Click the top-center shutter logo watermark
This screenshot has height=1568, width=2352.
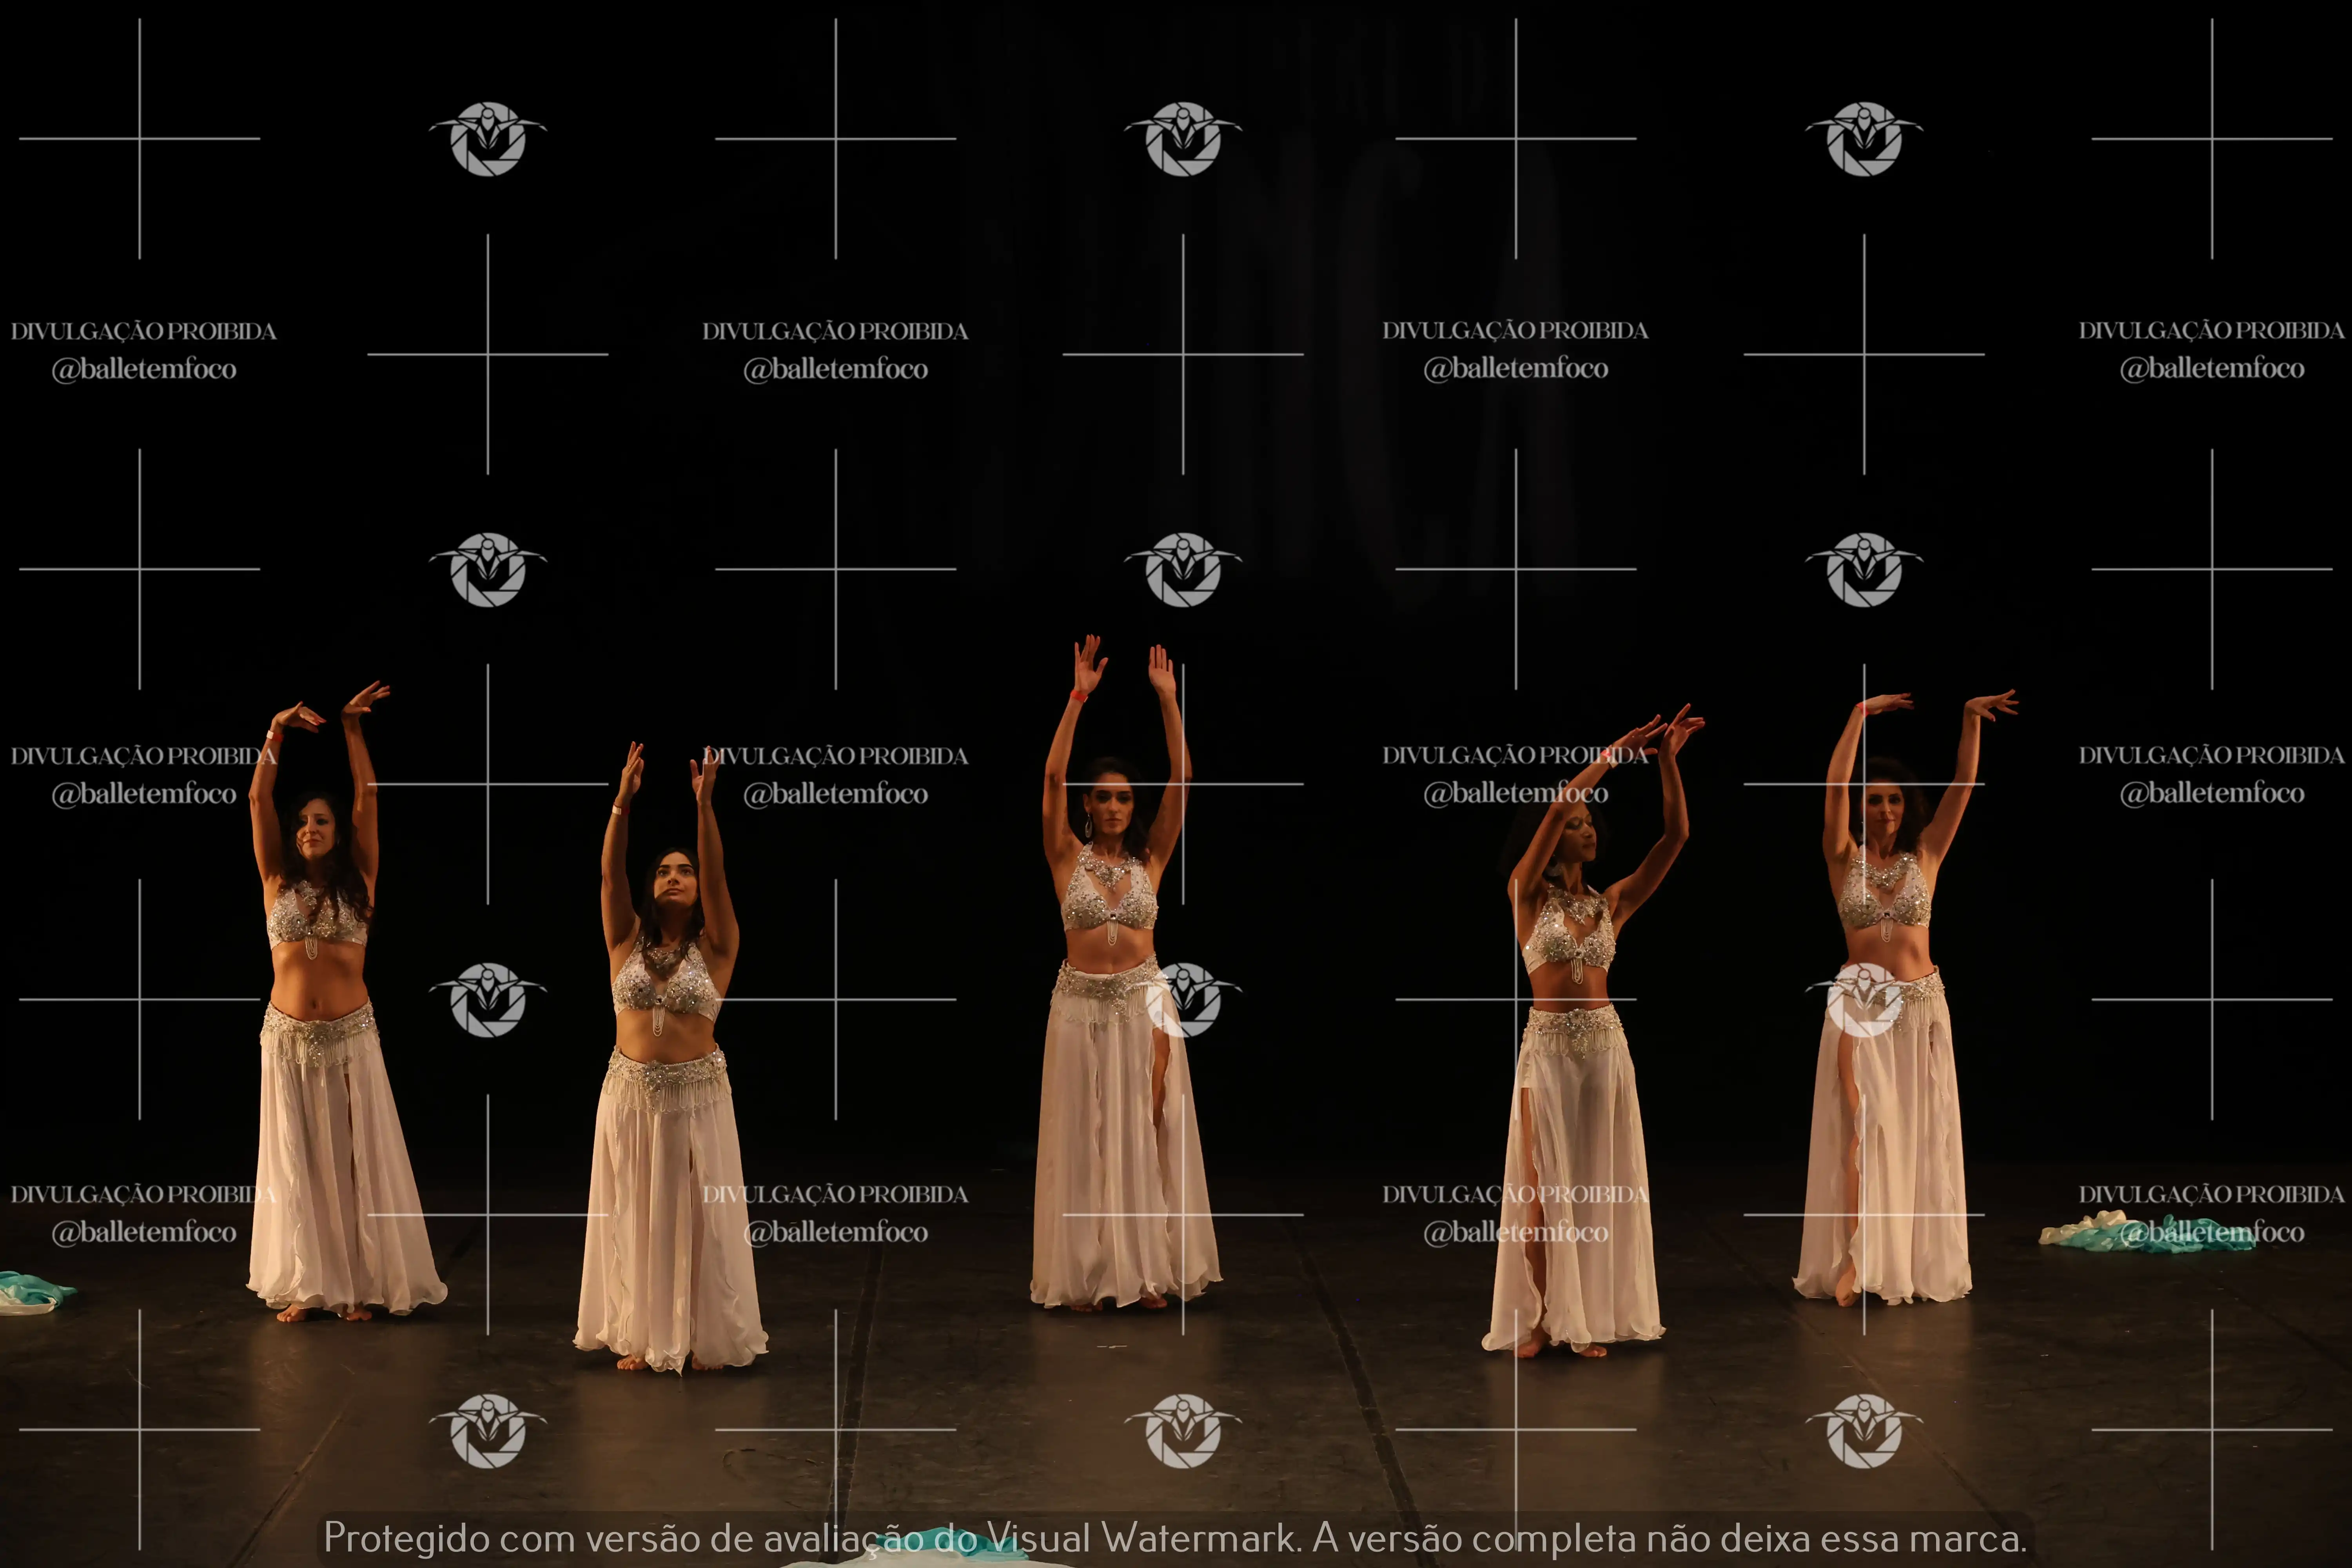click(x=1183, y=139)
